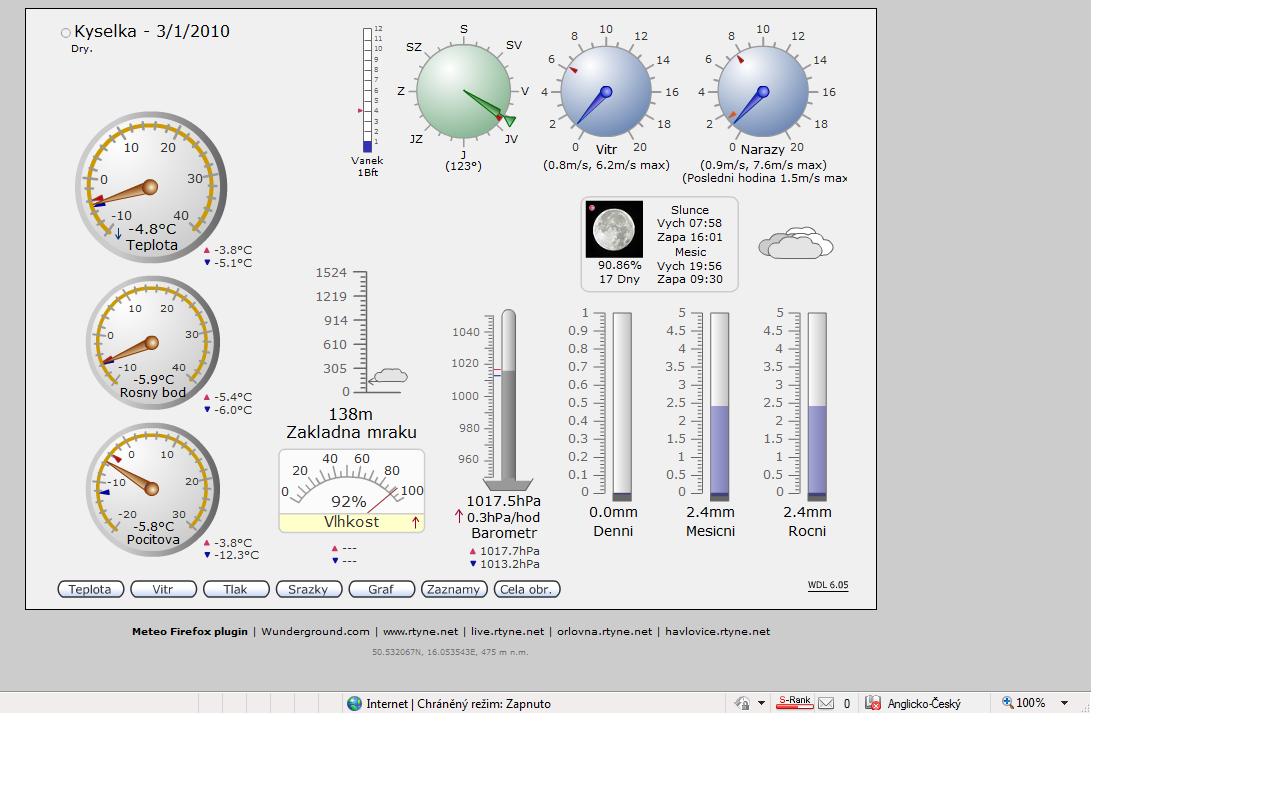This screenshot has width=1280, height=800.
Task: Follow the live.rtyne.net link
Action: point(507,631)
